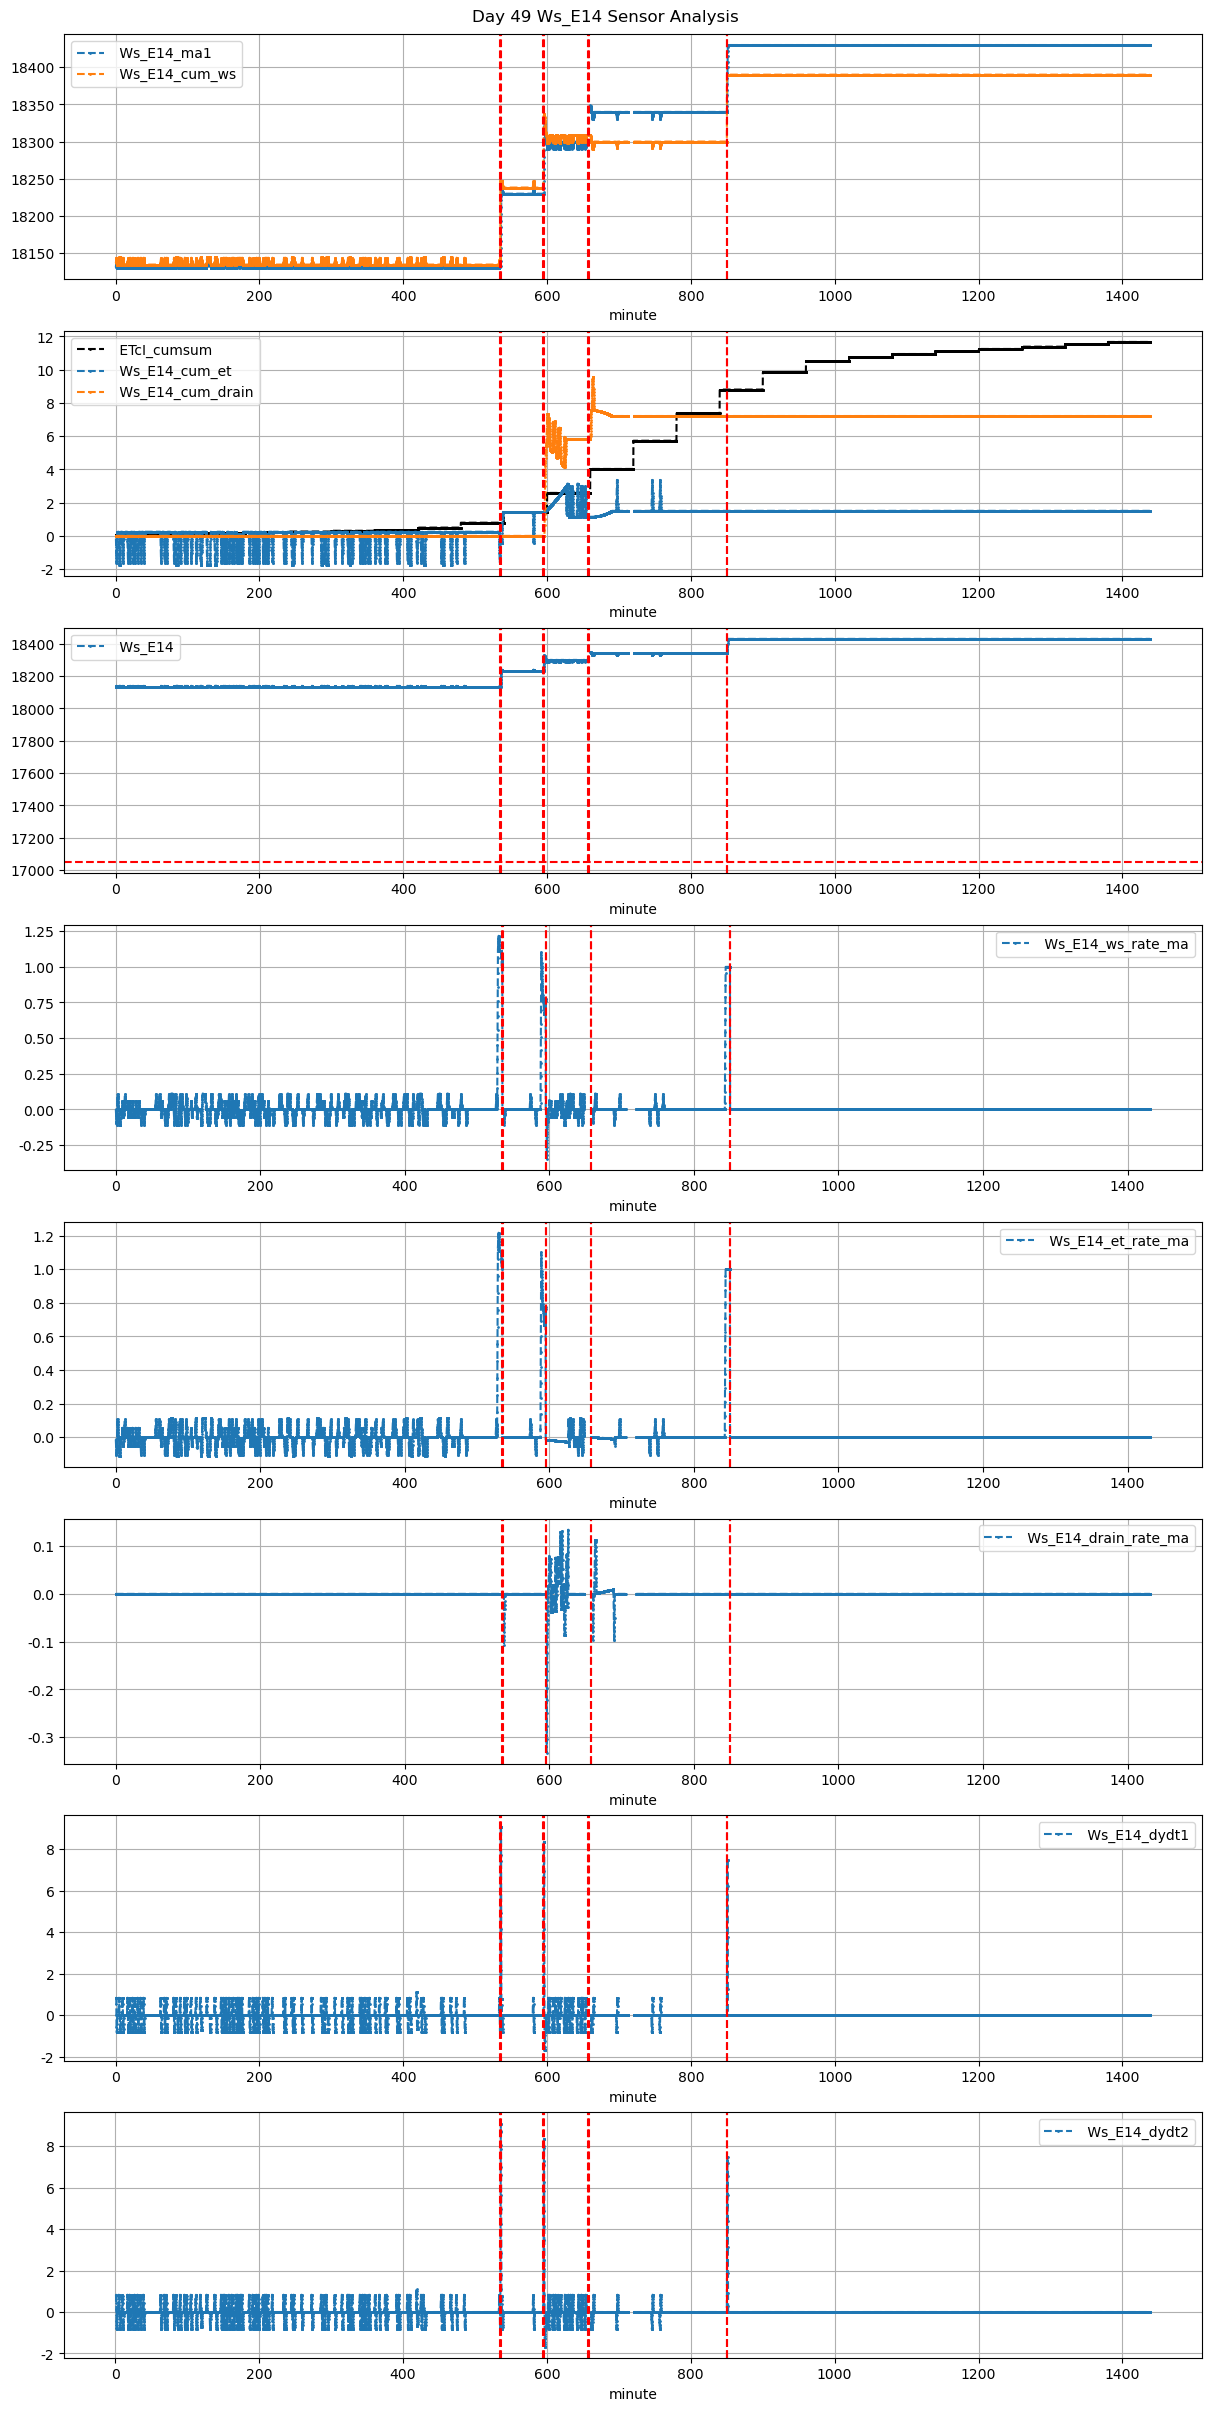This screenshot has width=1211, height=2411.
Task: Select the Ws_E14_ma1 legend entry
Action: click(x=165, y=53)
